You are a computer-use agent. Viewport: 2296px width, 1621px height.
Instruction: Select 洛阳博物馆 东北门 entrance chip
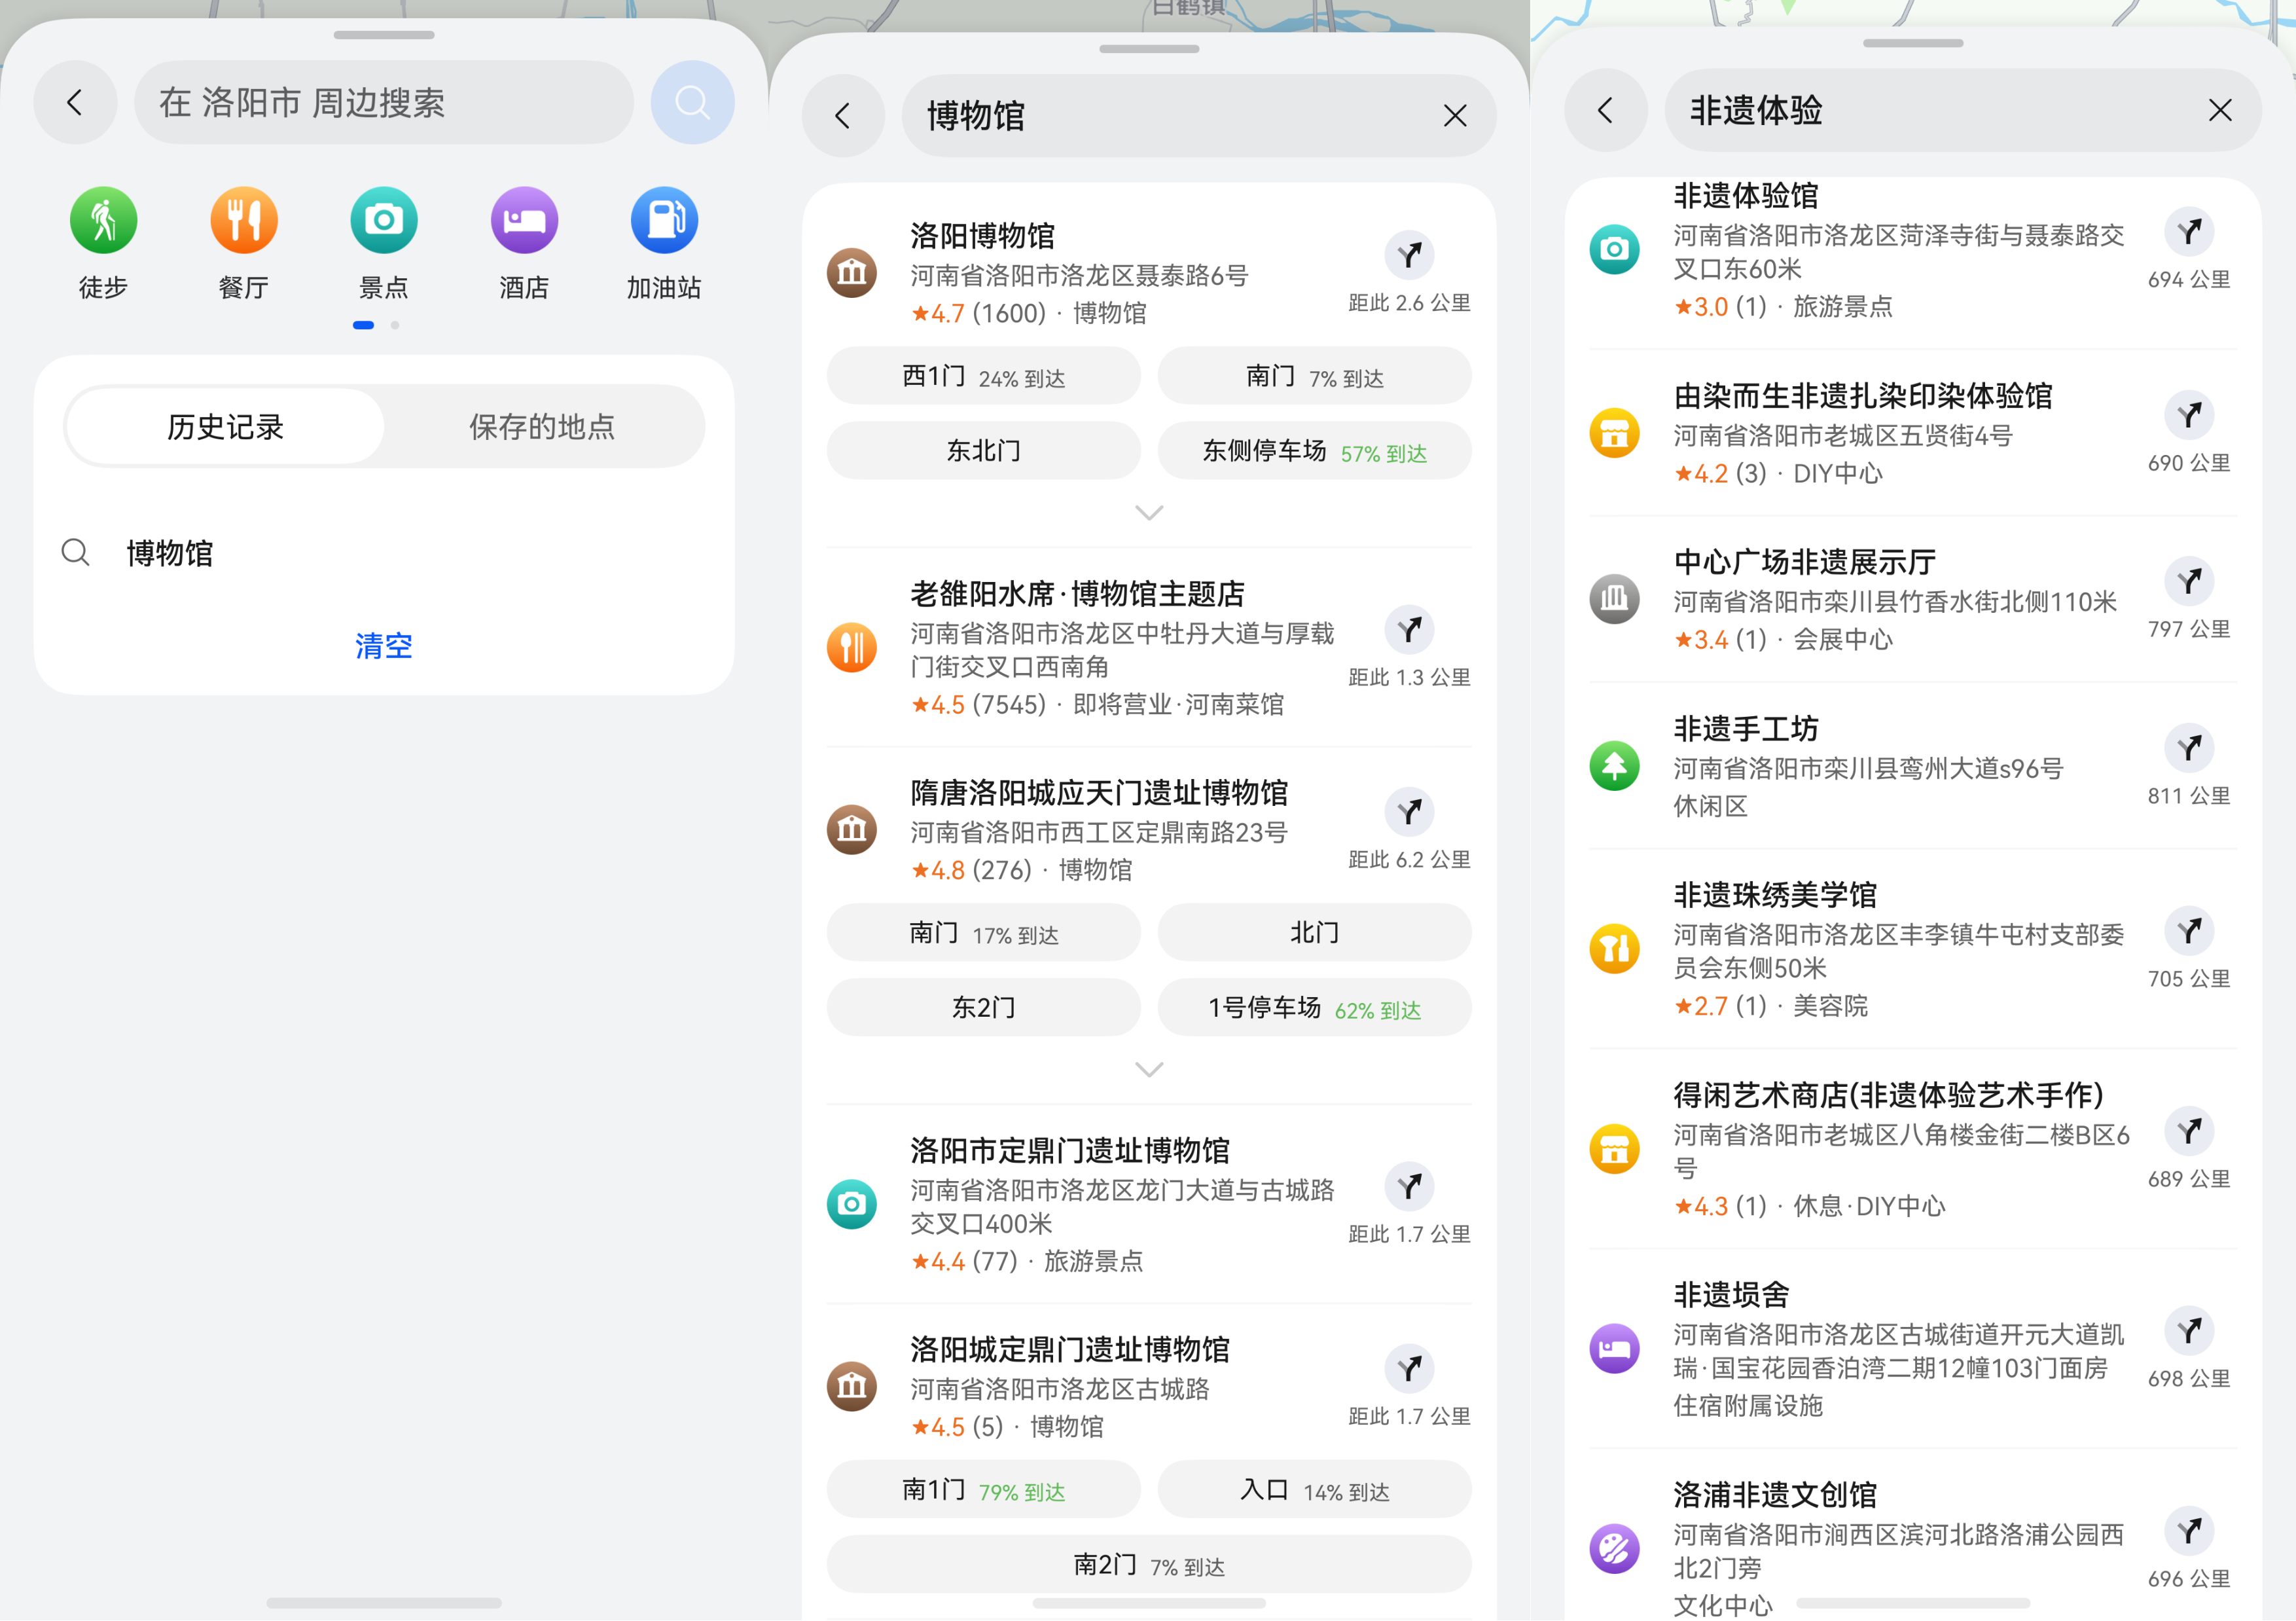click(983, 451)
